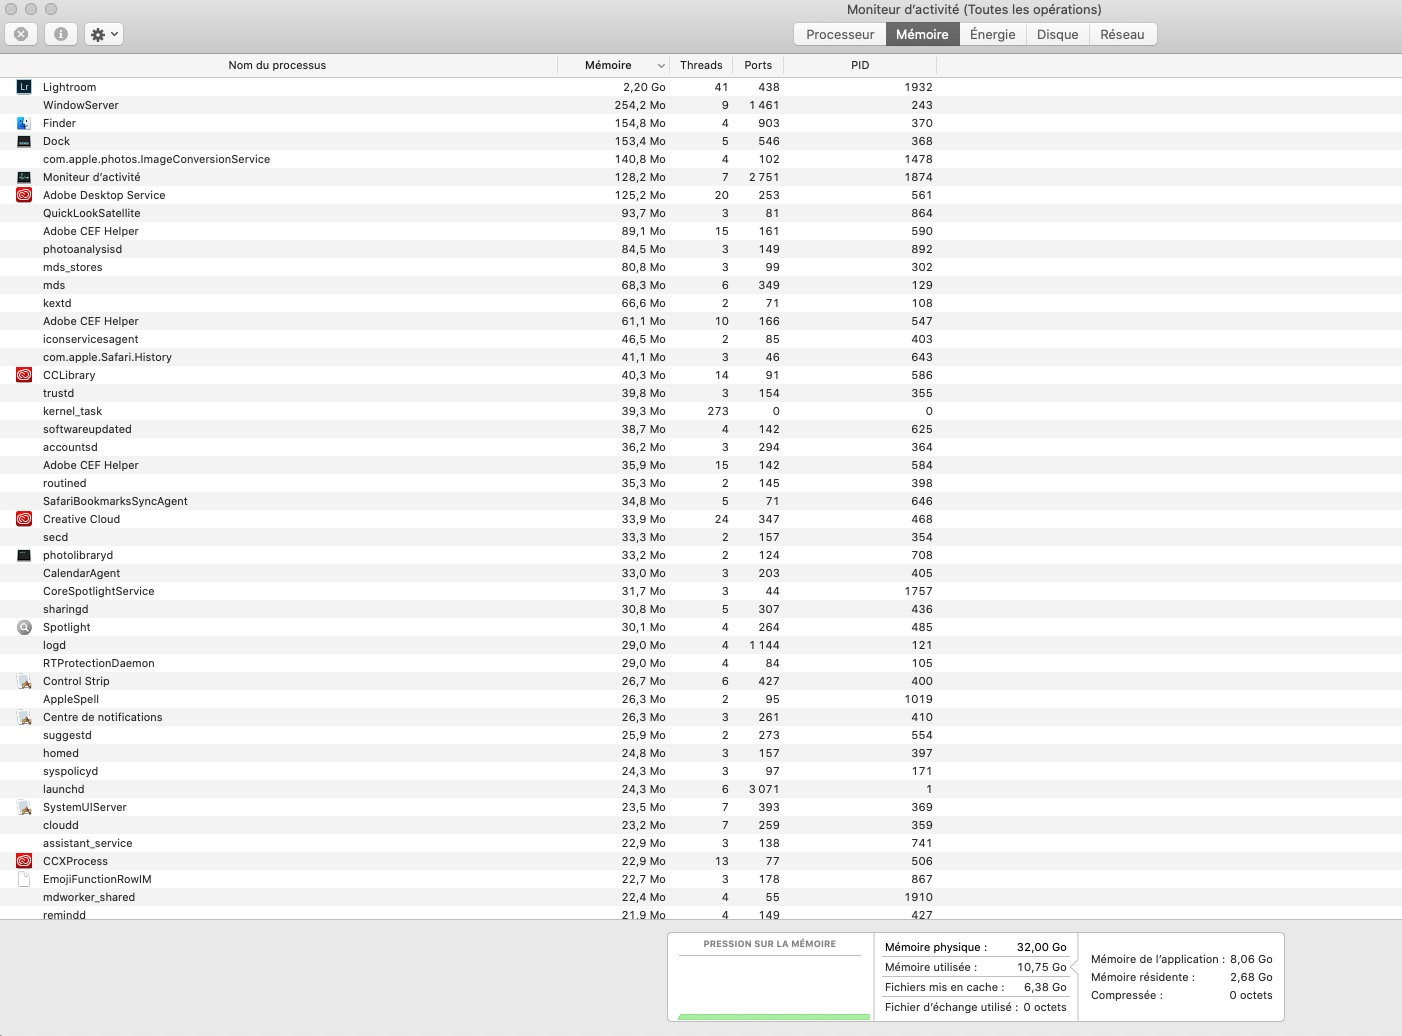Click the Lightroom app icon
The width and height of the screenshot is (1402, 1036).
pyautogui.click(x=24, y=87)
